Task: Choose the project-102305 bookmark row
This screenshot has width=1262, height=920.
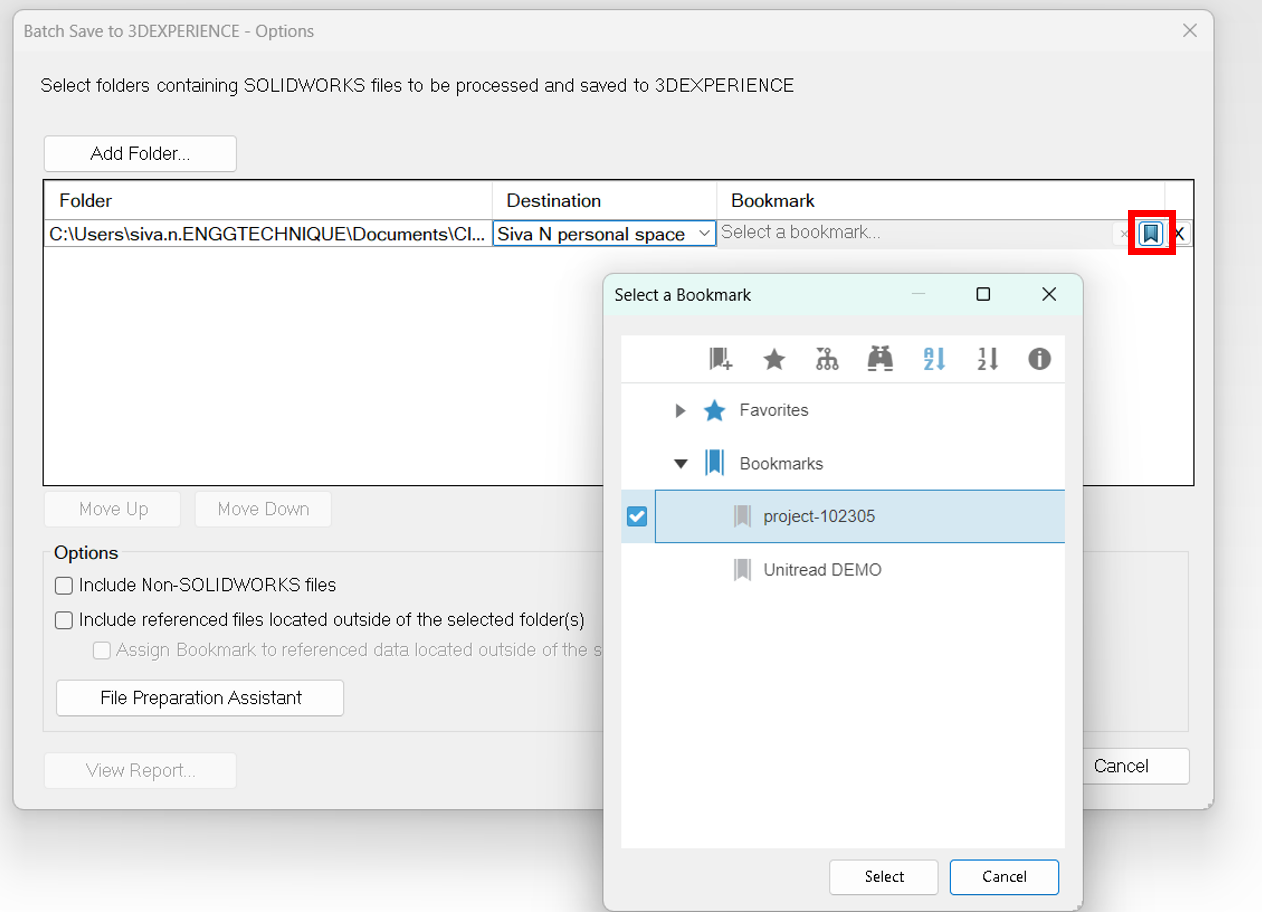Action: click(x=818, y=517)
